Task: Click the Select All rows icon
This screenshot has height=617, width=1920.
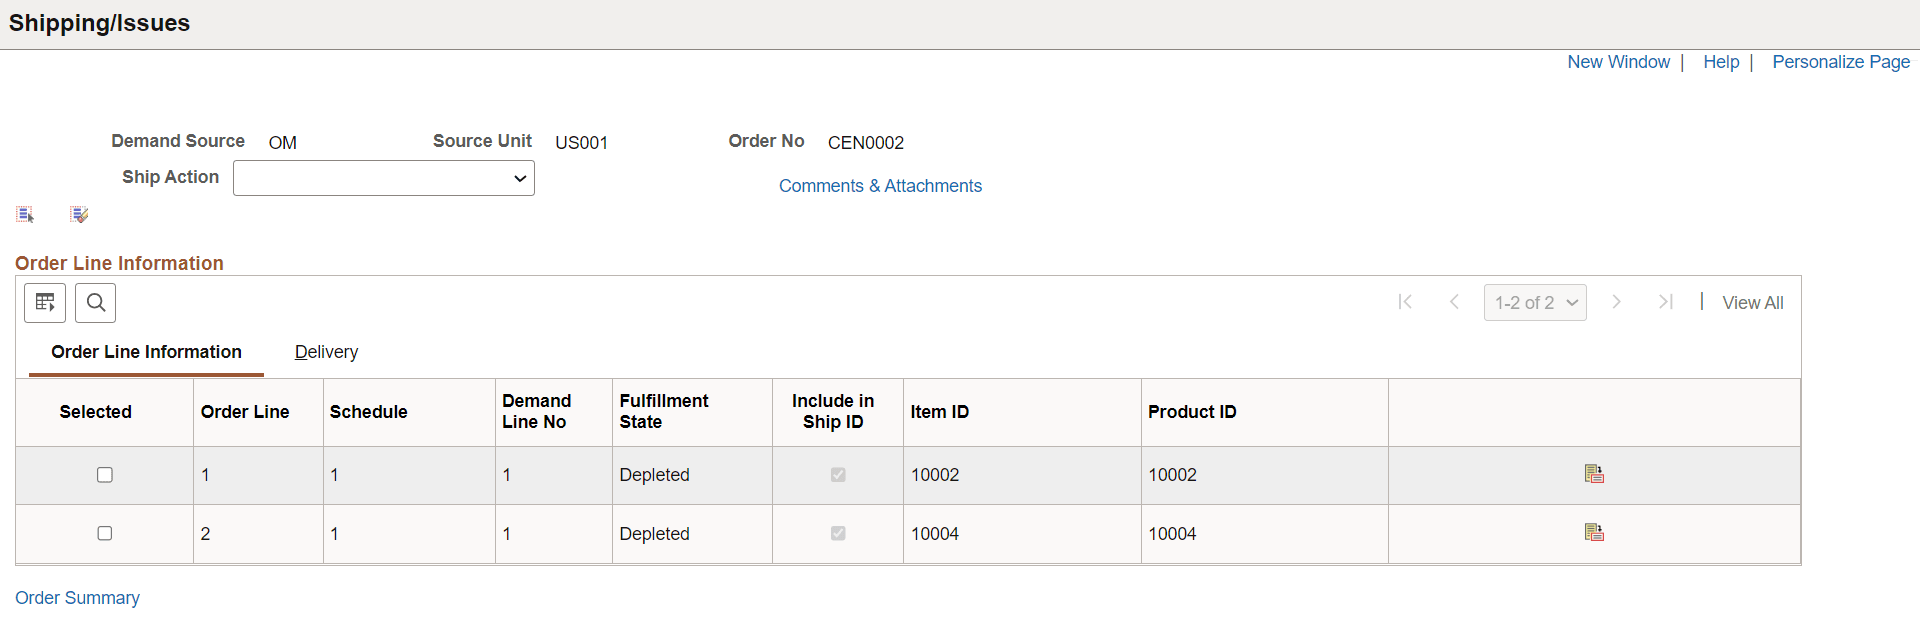Action: (x=24, y=213)
